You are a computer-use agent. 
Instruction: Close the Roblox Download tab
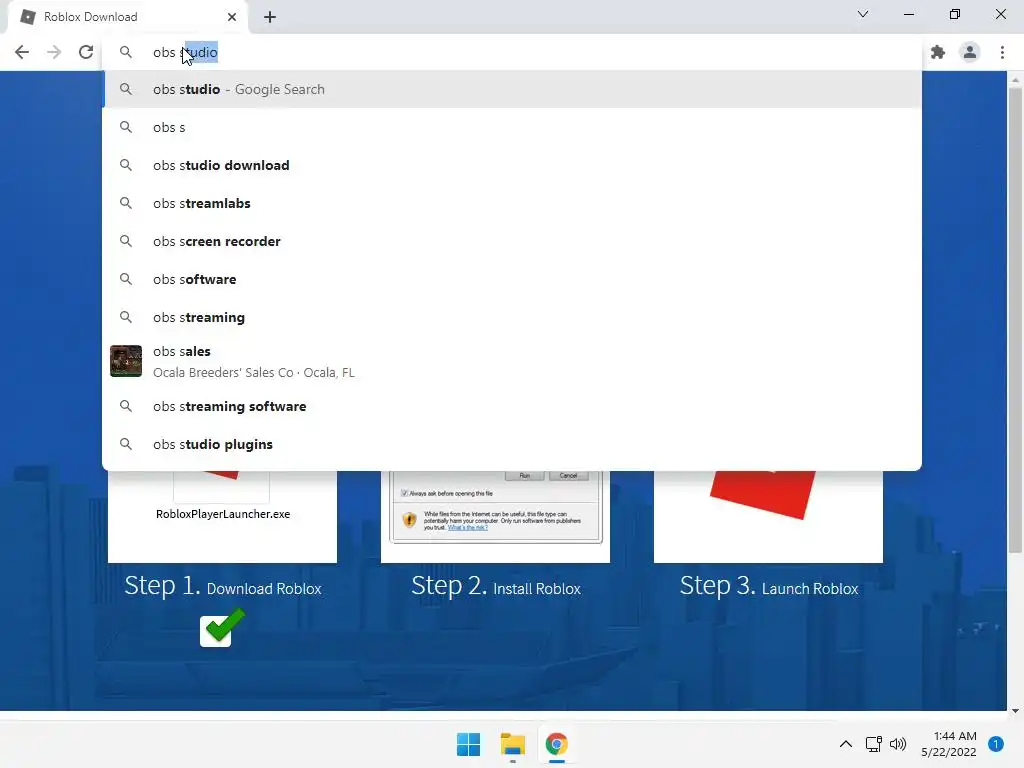(232, 17)
